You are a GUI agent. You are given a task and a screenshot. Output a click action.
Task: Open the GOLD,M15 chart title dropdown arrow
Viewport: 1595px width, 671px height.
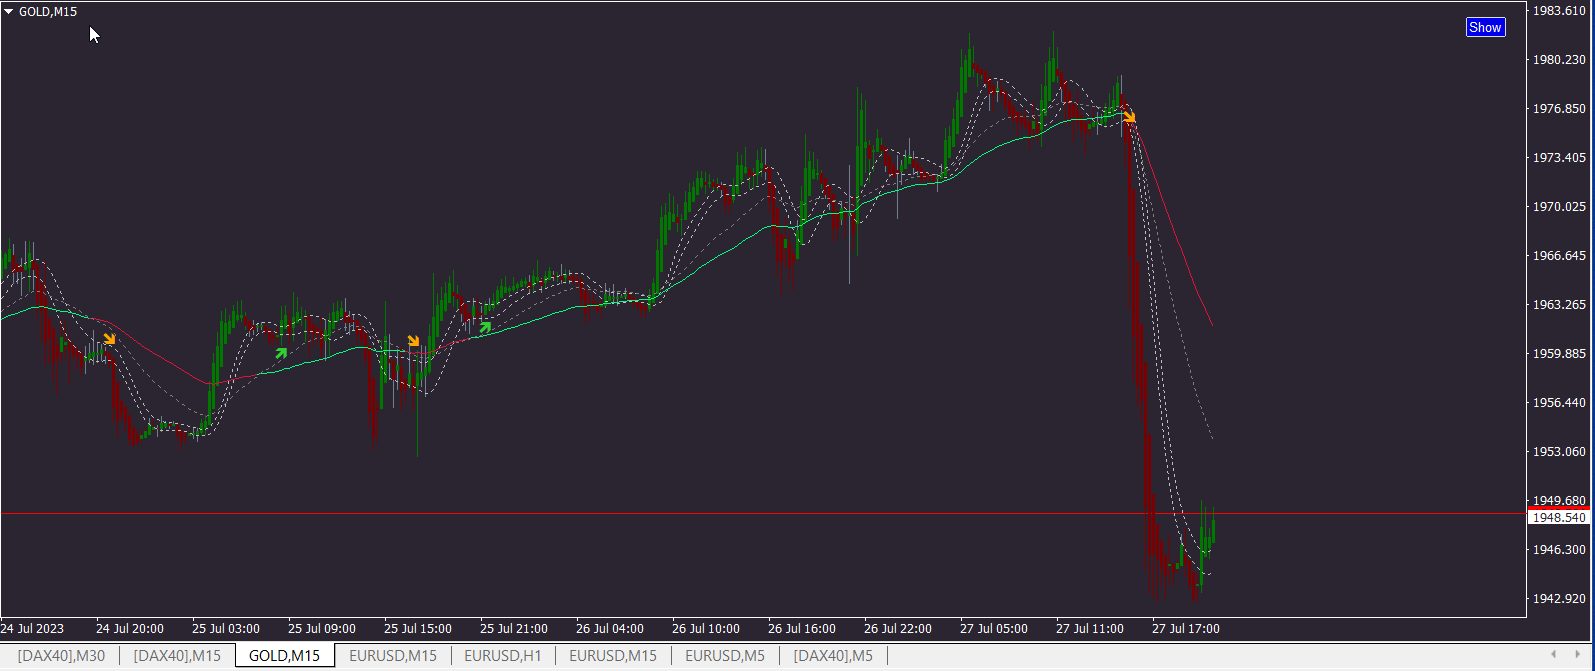[9, 12]
